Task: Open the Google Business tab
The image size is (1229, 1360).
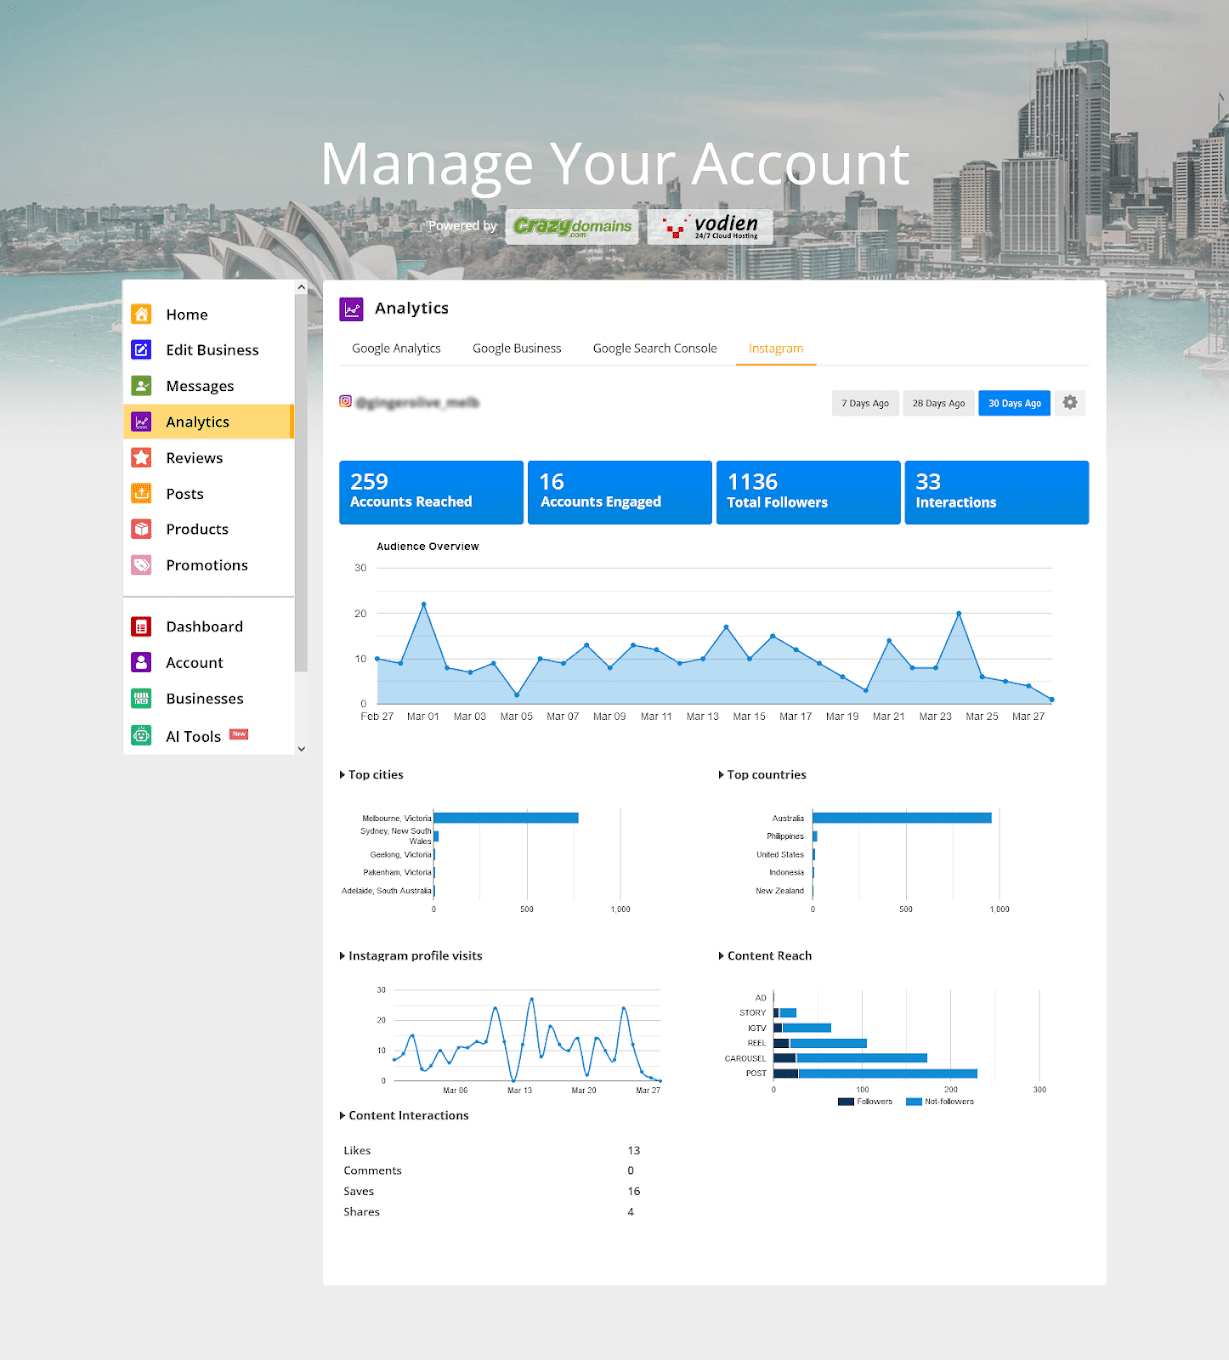Action: tap(517, 348)
